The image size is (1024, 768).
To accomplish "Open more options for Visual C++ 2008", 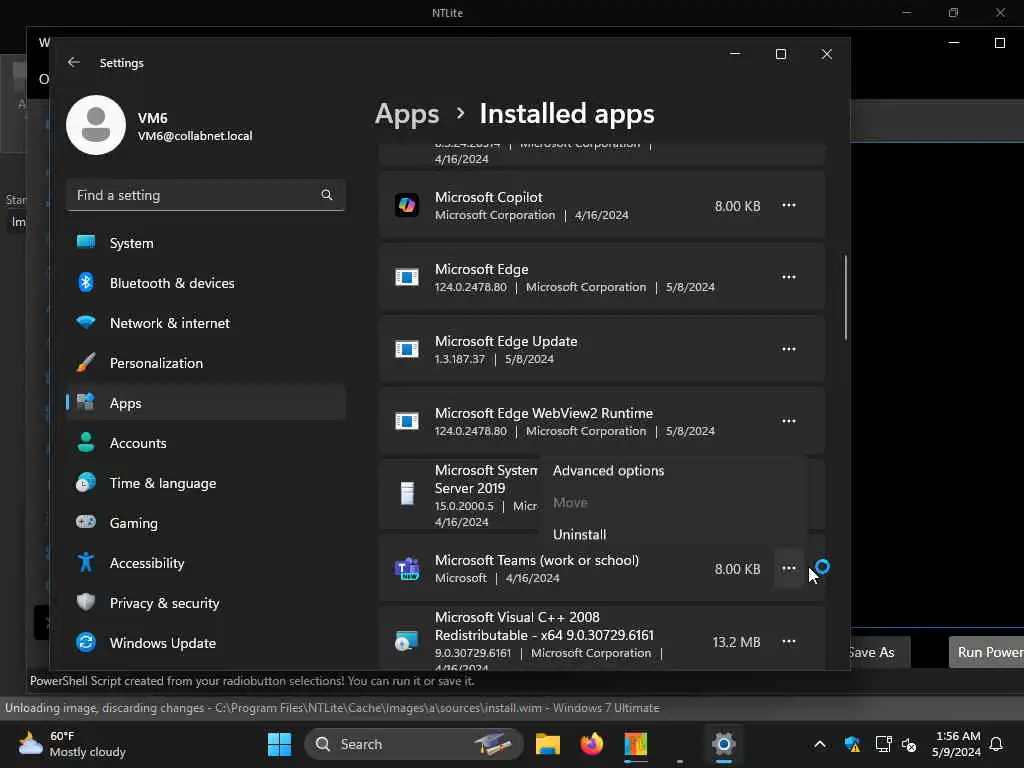I will [789, 641].
